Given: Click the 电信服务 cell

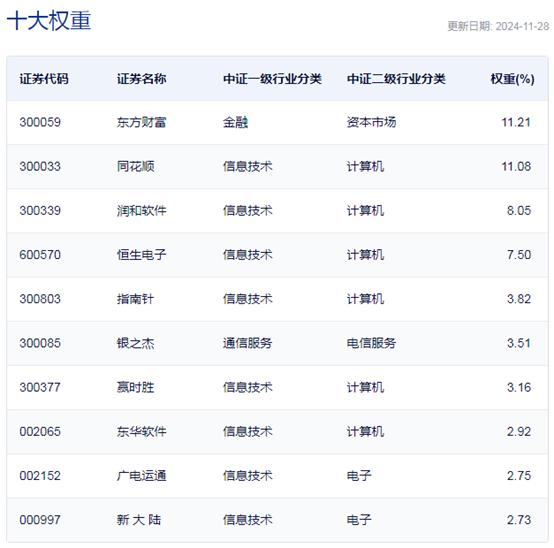Looking at the screenshot, I should [x=371, y=343].
